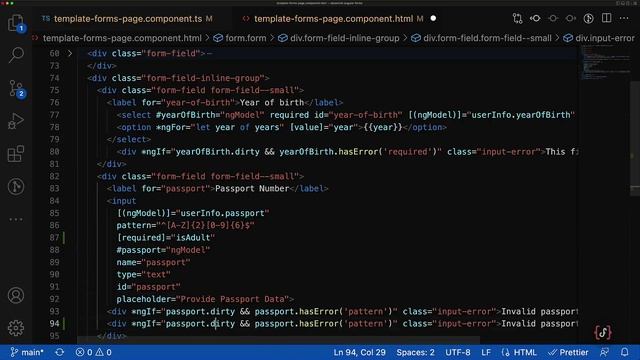
Task: Click Prettier formatter status item
Action: tap(568, 352)
